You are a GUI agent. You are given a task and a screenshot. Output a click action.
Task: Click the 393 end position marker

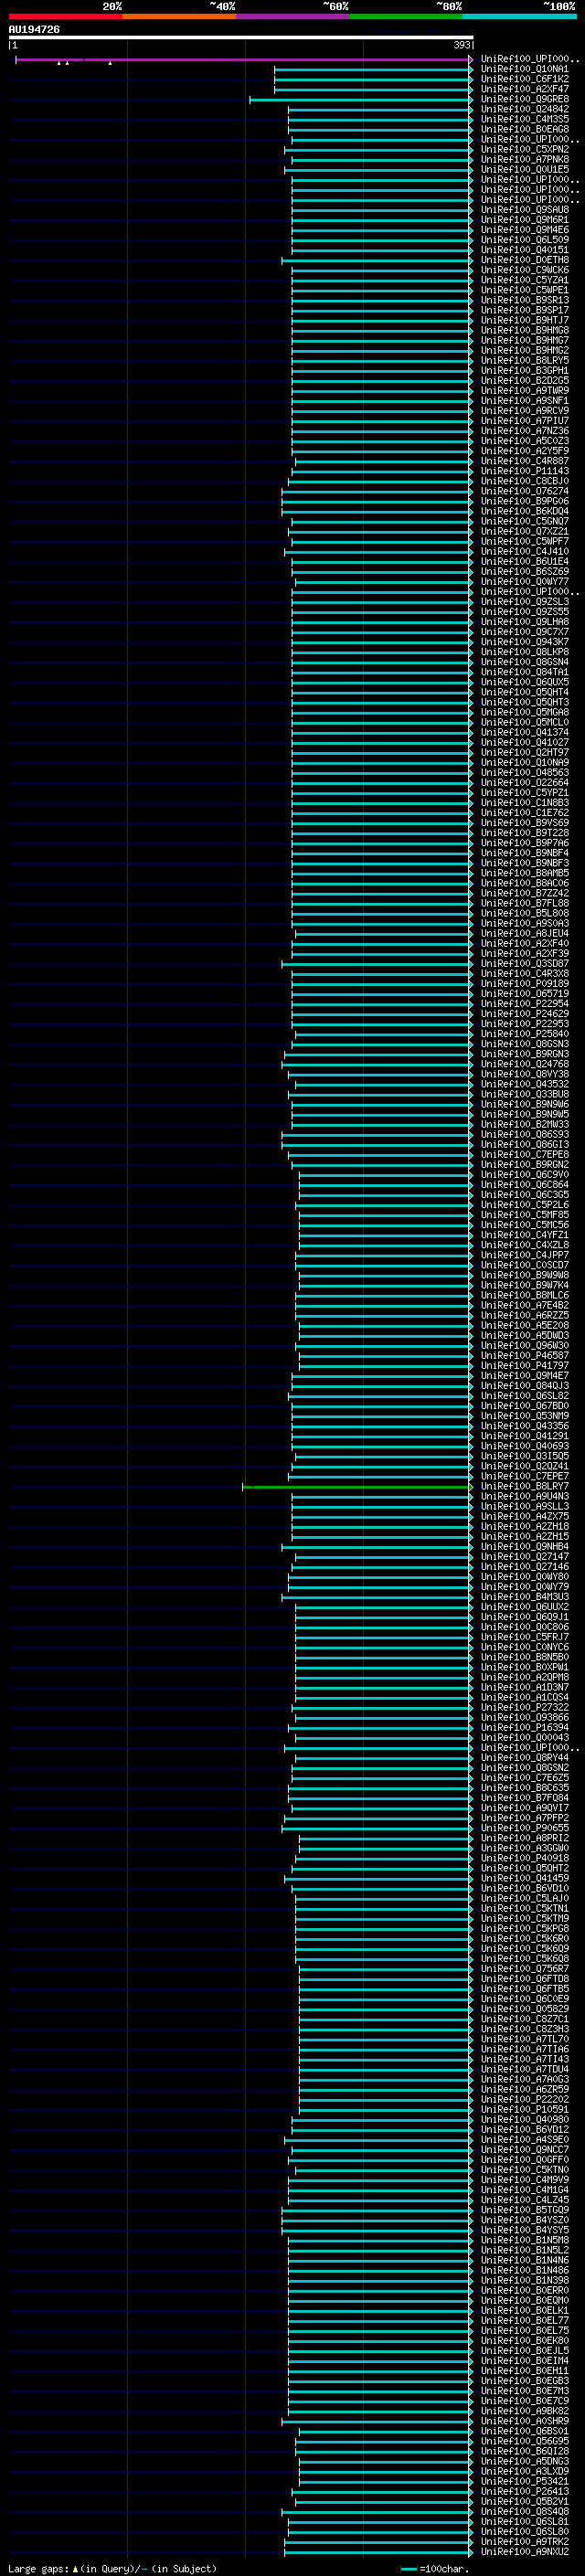pyautogui.click(x=462, y=45)
